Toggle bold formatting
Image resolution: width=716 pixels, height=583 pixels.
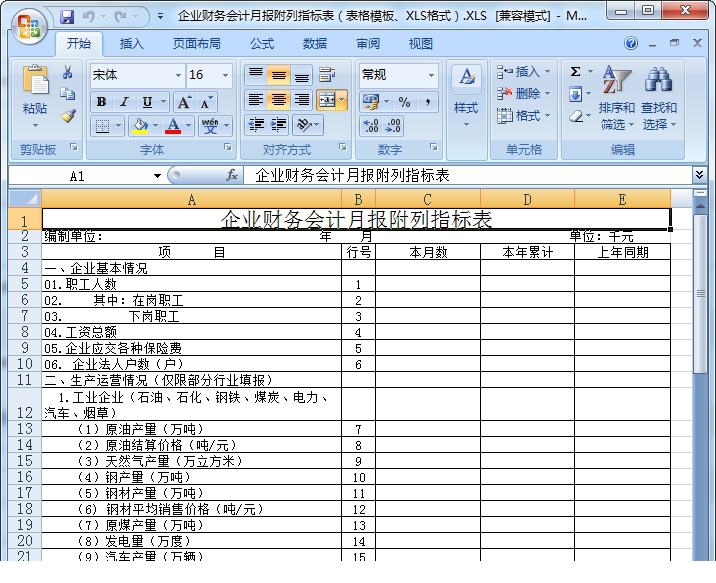click(x=101, y=102)
